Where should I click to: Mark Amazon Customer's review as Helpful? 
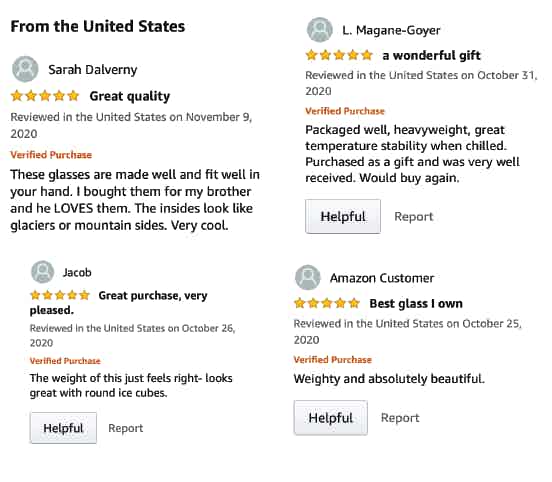[331, 418]
